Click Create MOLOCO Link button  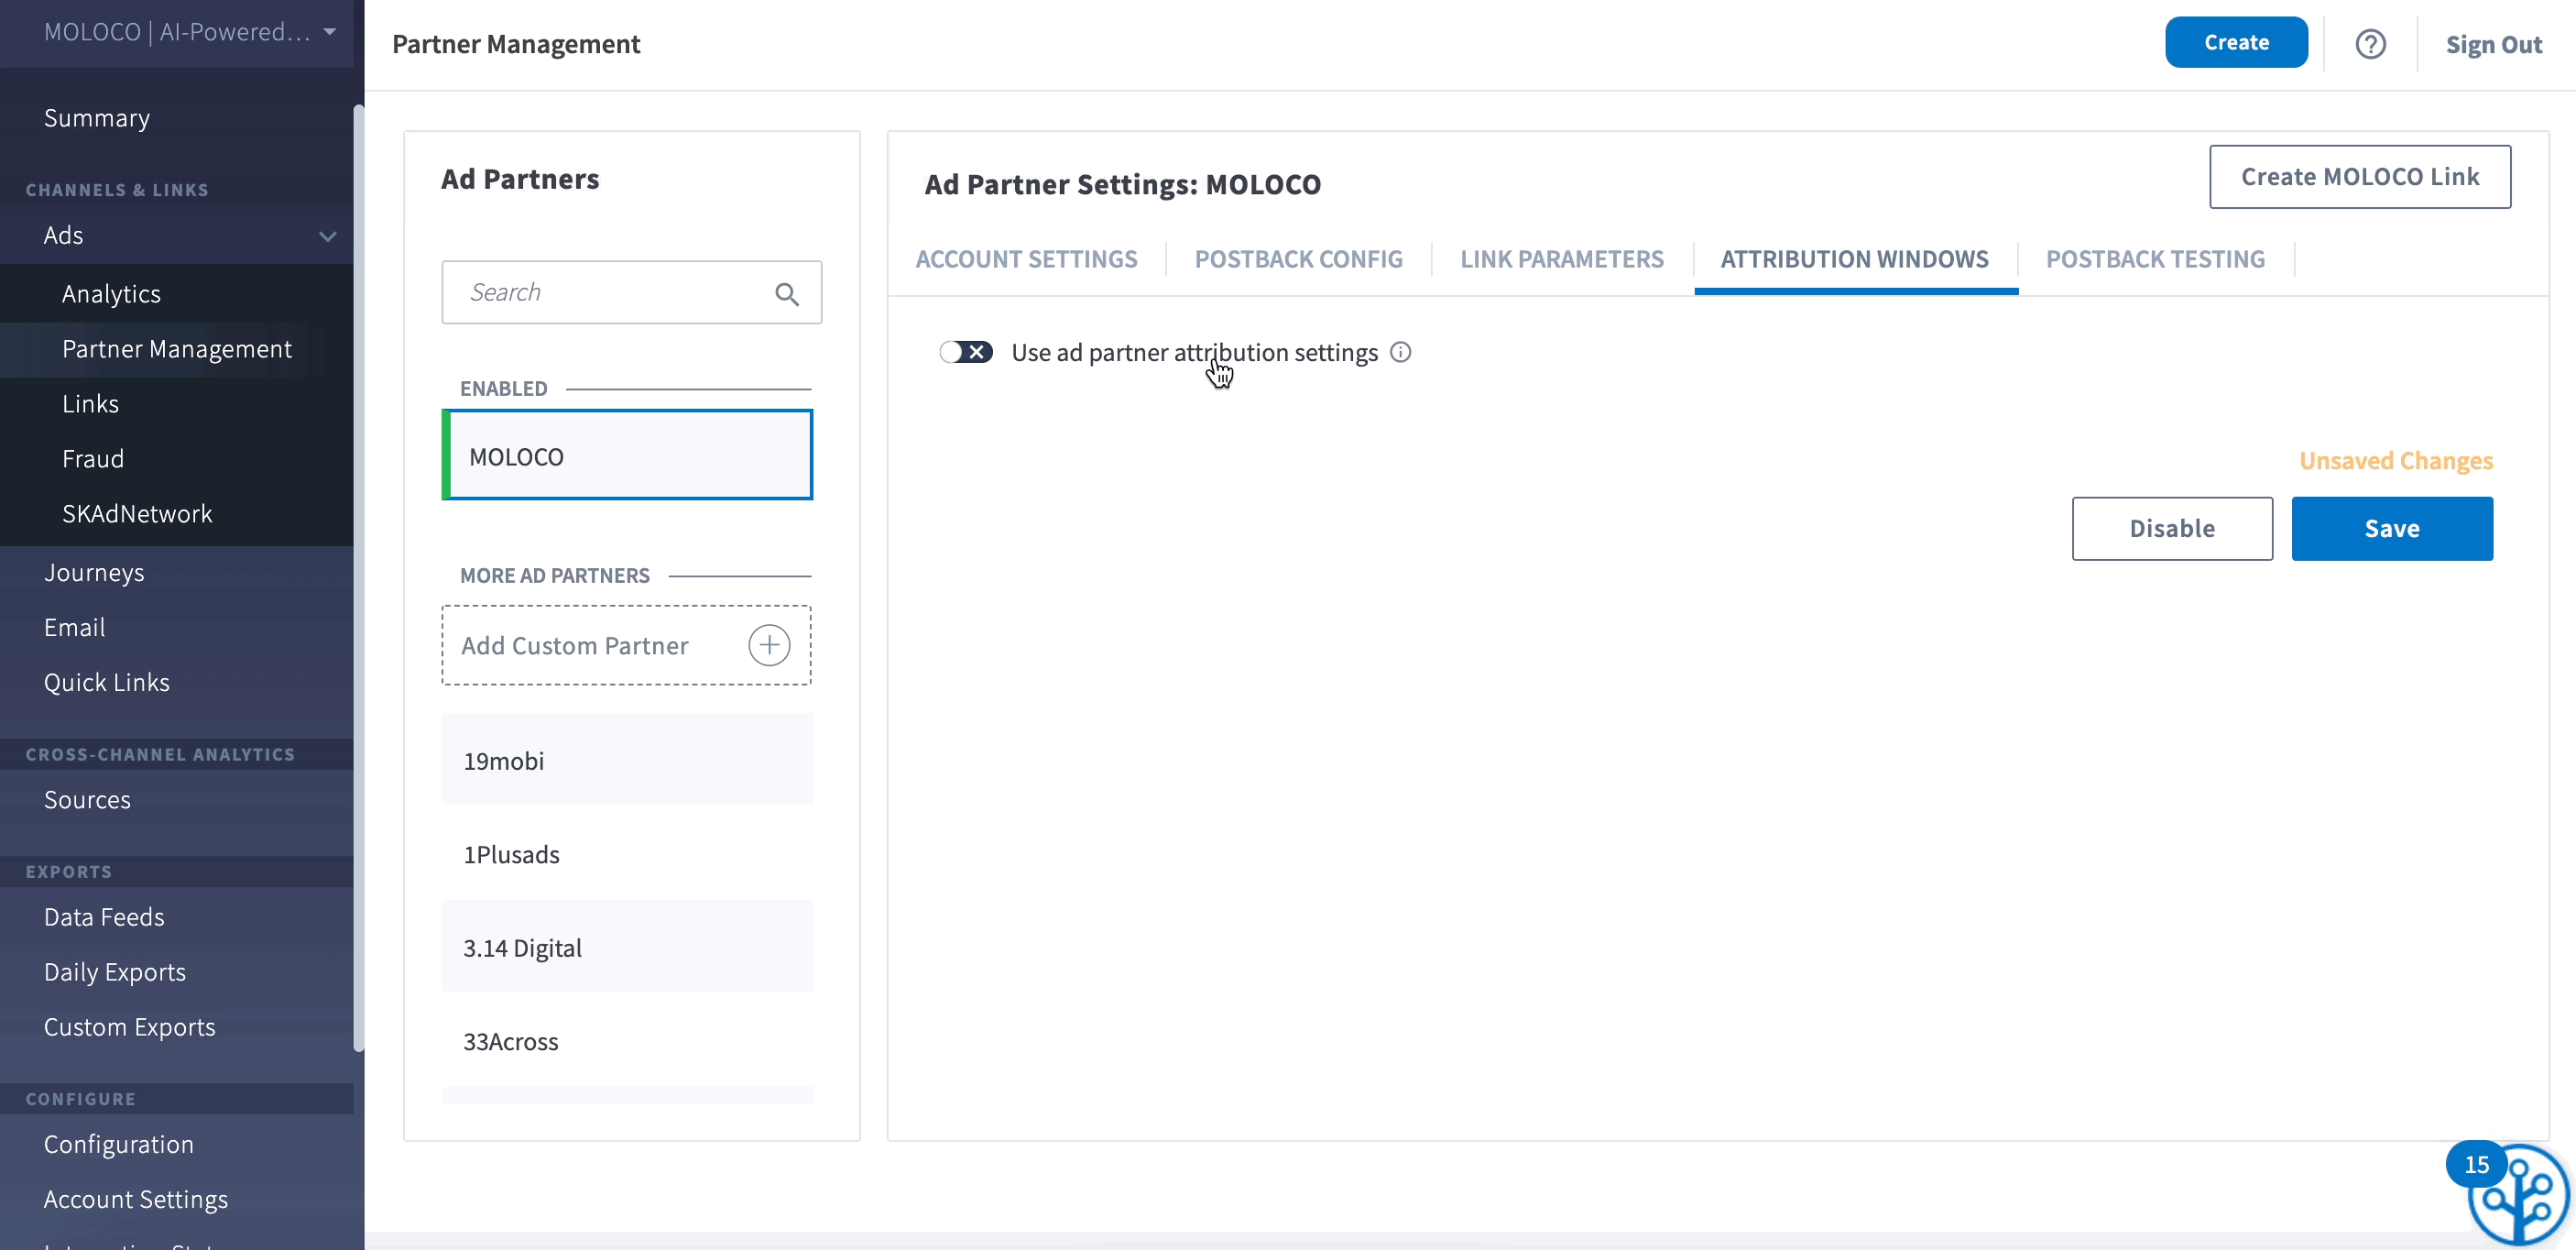[x=2359, y=176]
